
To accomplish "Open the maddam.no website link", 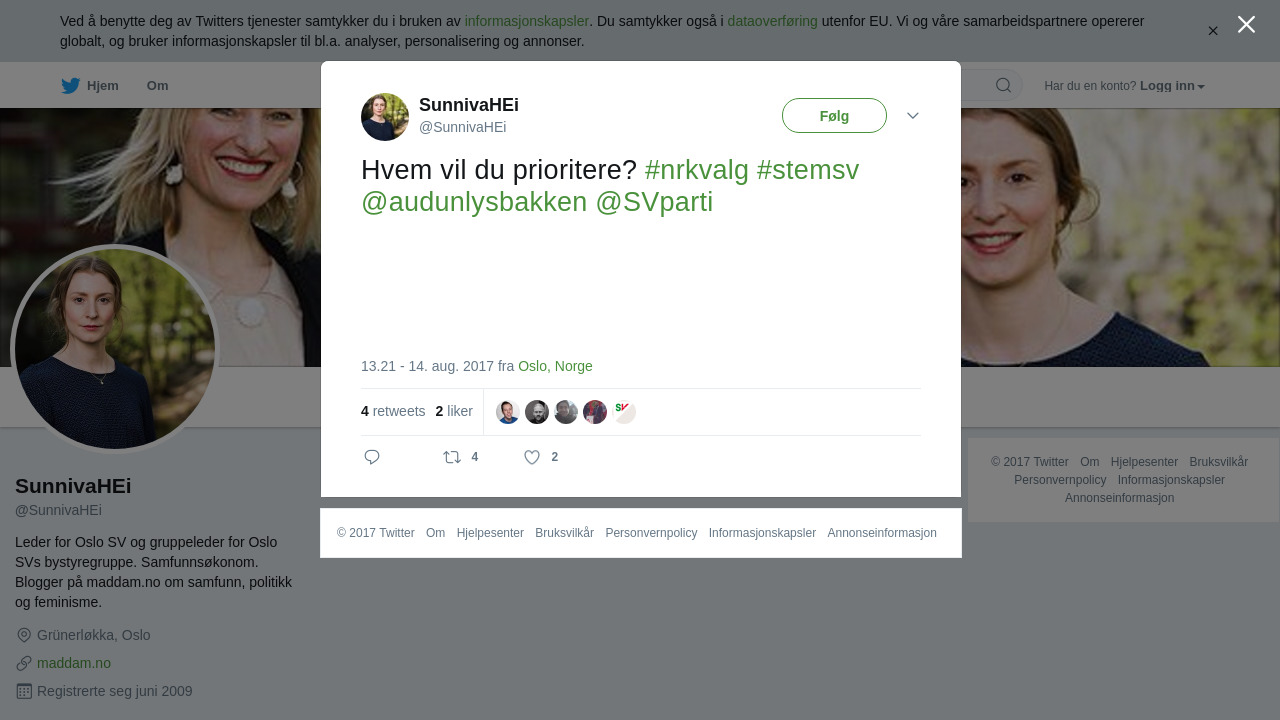I will [74, 663].
